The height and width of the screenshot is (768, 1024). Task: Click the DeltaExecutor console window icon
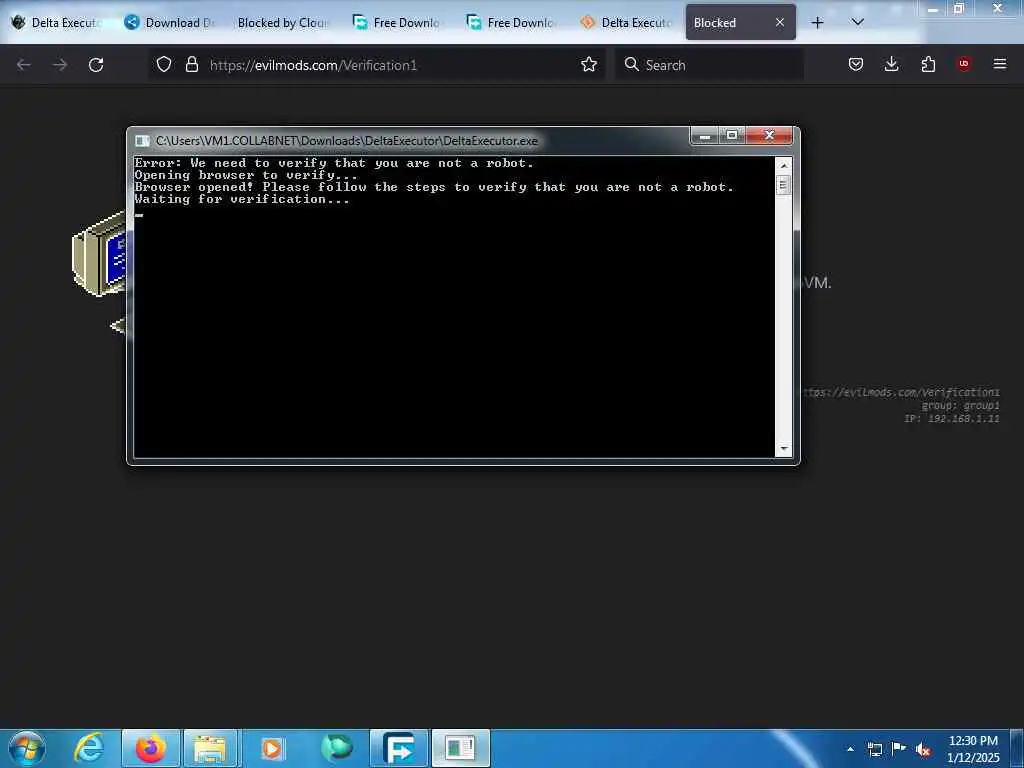click(x=142, y=140)
